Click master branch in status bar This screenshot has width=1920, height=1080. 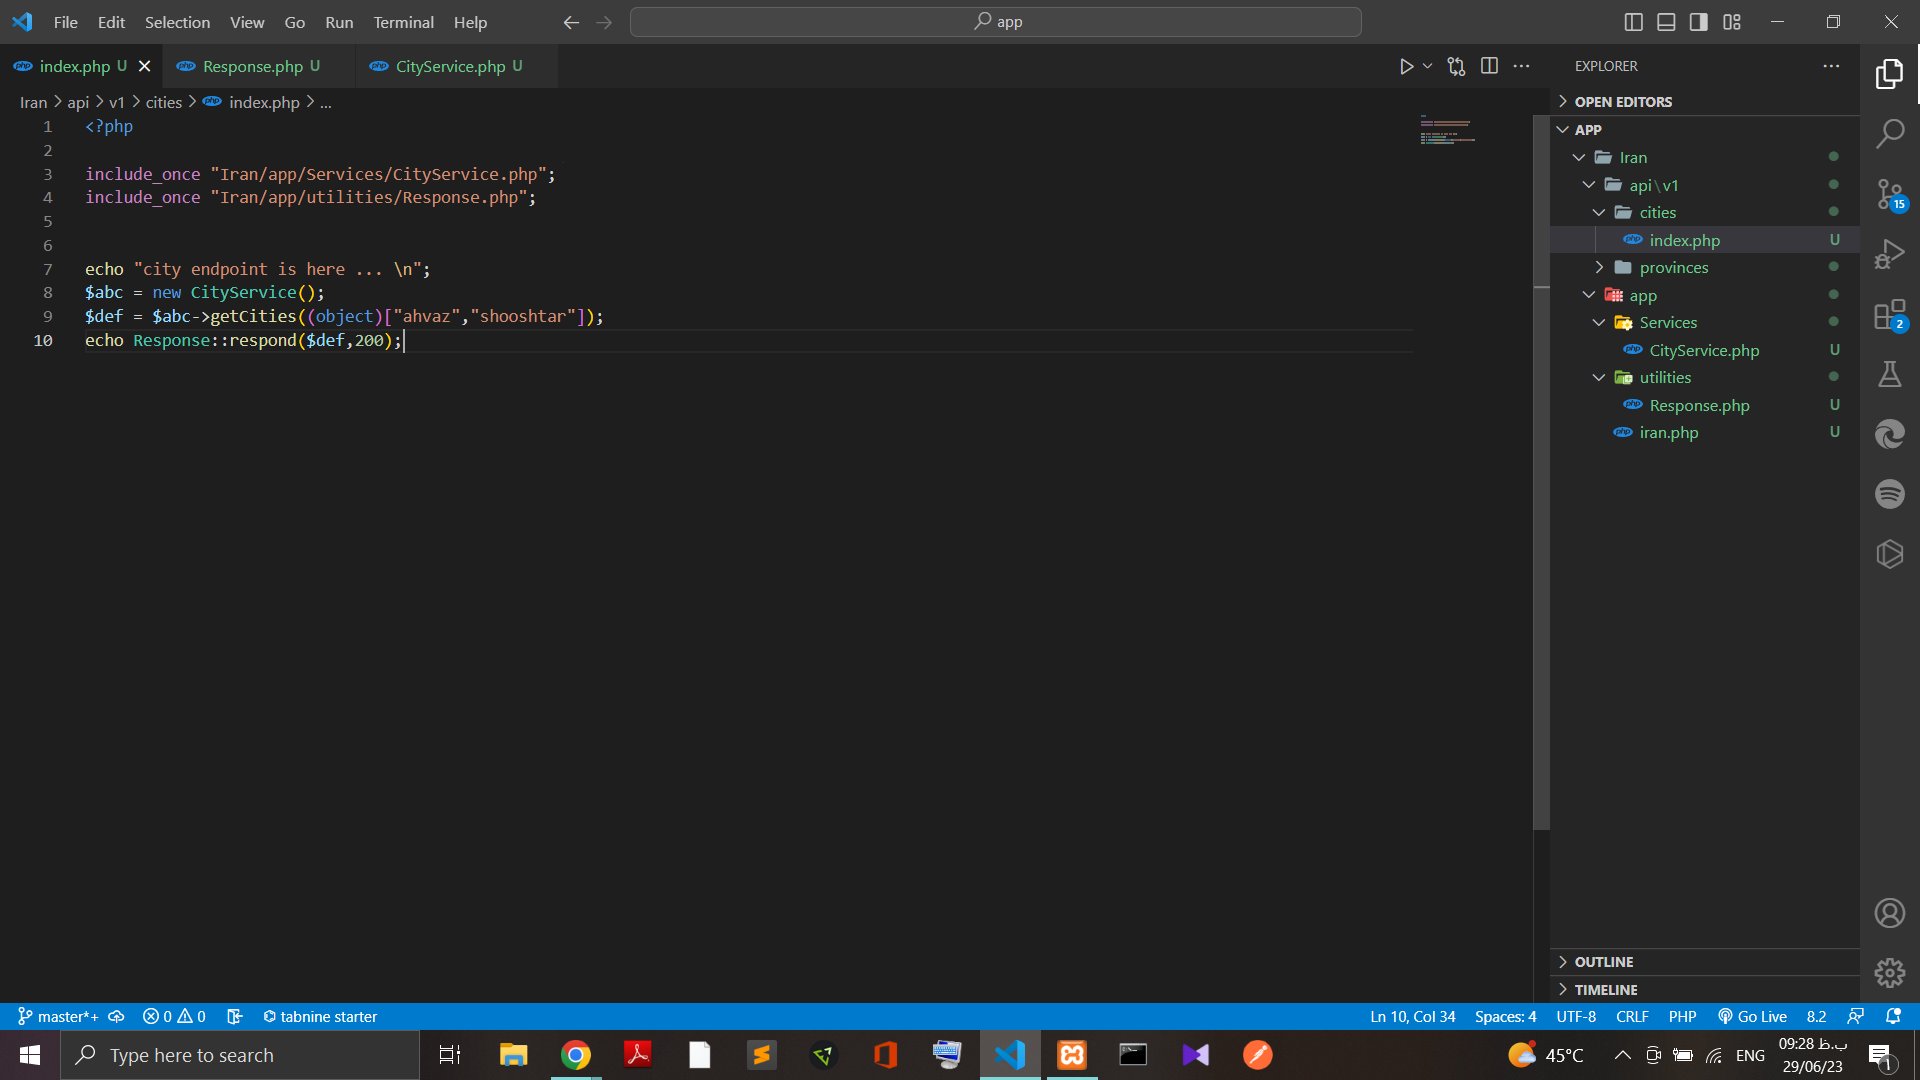58,1016
